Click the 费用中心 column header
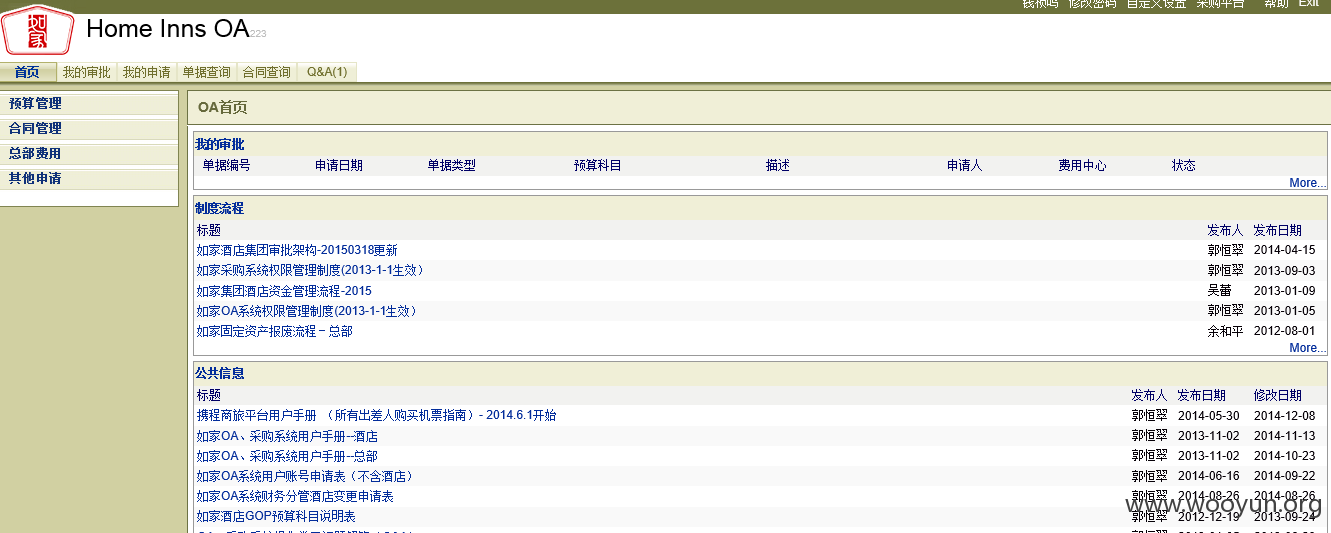 (1082, 165)
